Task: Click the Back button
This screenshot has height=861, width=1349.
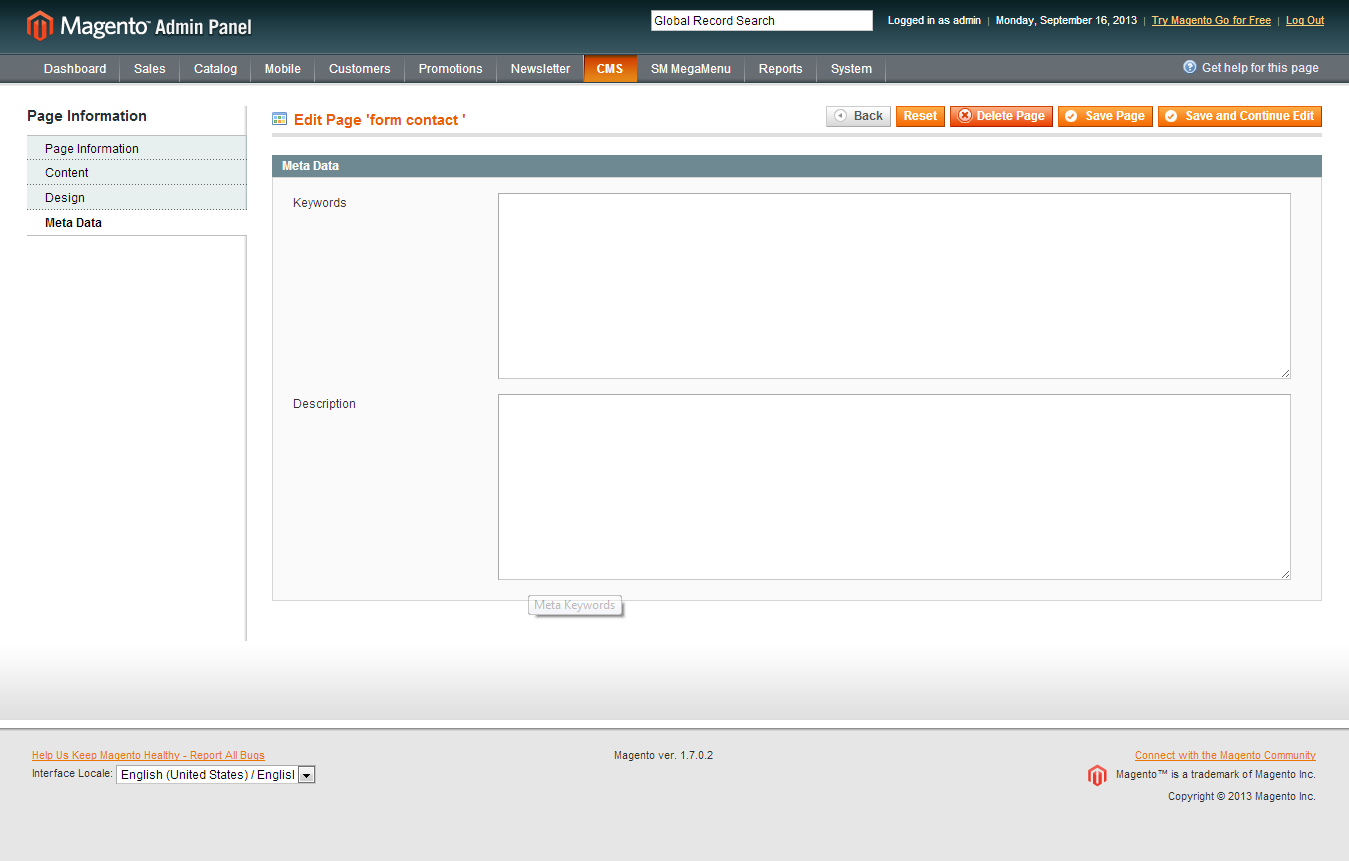Action: (x=858, y=116)
